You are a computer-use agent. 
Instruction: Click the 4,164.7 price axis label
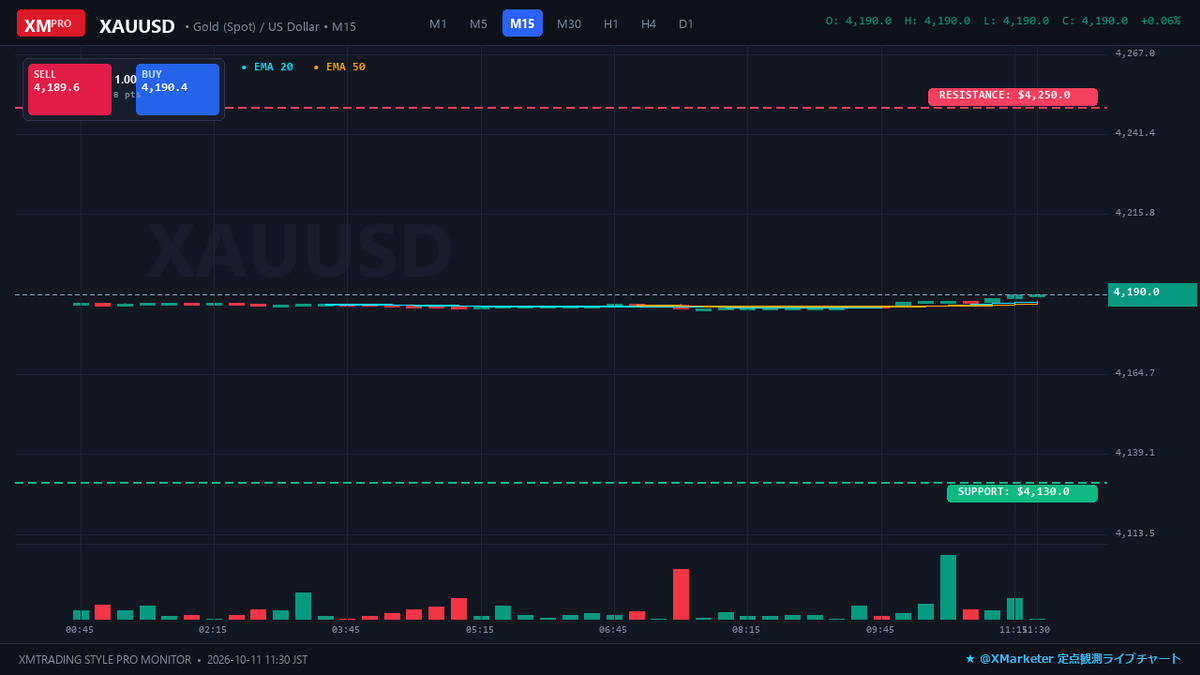1135,373
